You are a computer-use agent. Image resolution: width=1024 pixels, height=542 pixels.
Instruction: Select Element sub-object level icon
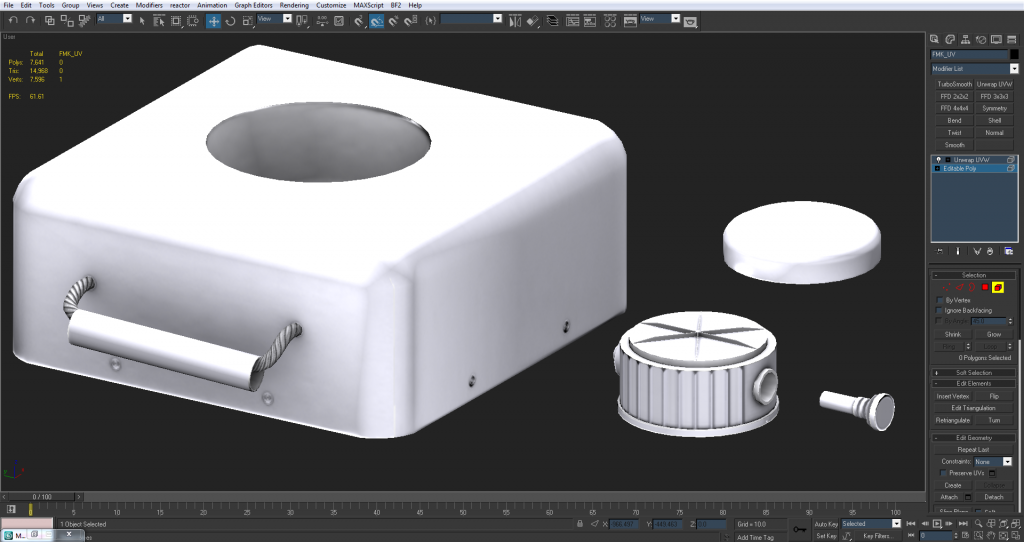(x=998, y=288)
